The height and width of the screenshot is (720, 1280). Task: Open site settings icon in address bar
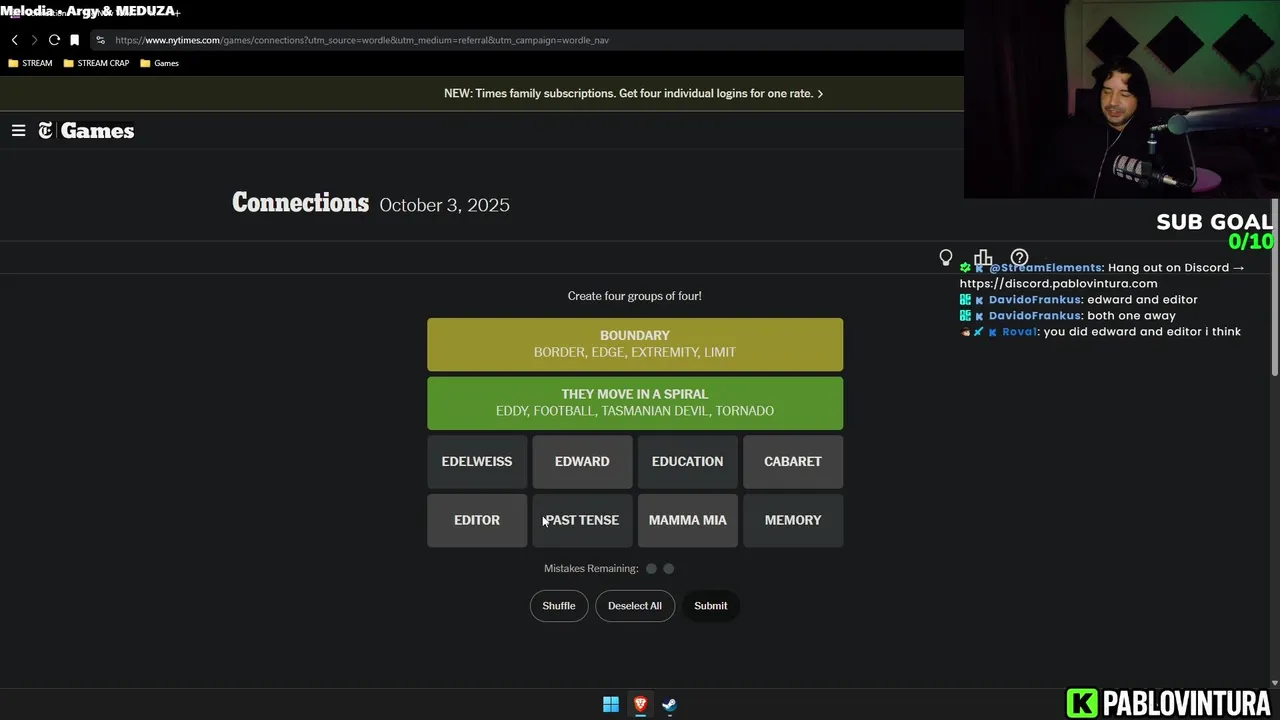point(100,40)
